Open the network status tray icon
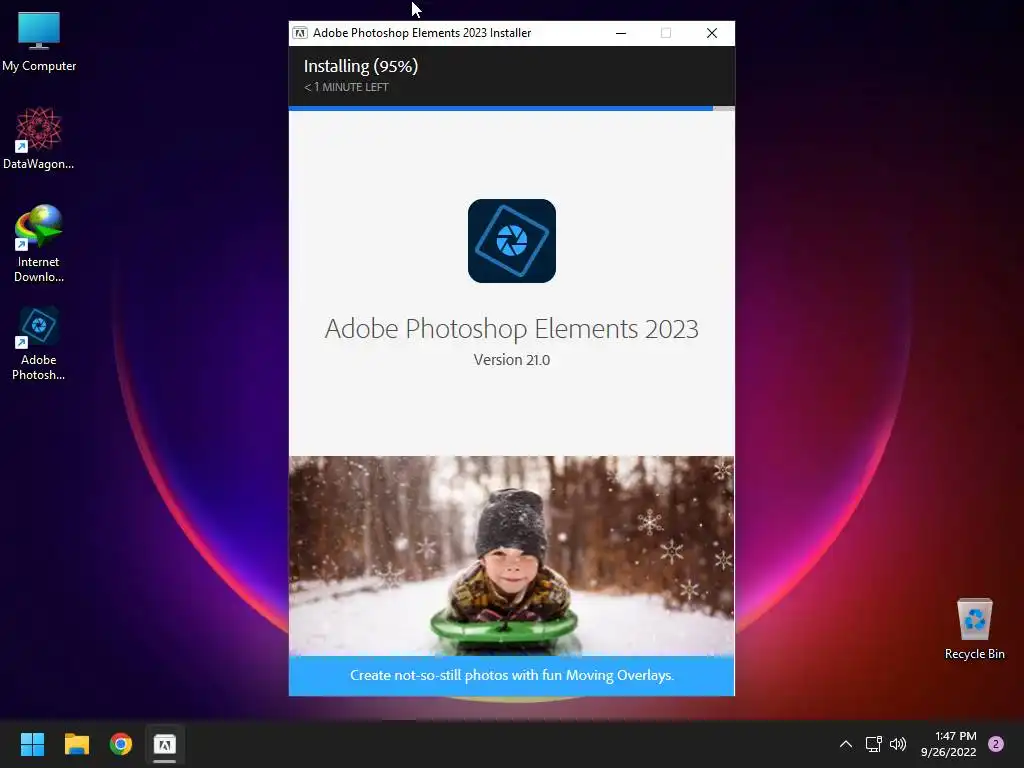The image size is (1024, 768). 873,744
